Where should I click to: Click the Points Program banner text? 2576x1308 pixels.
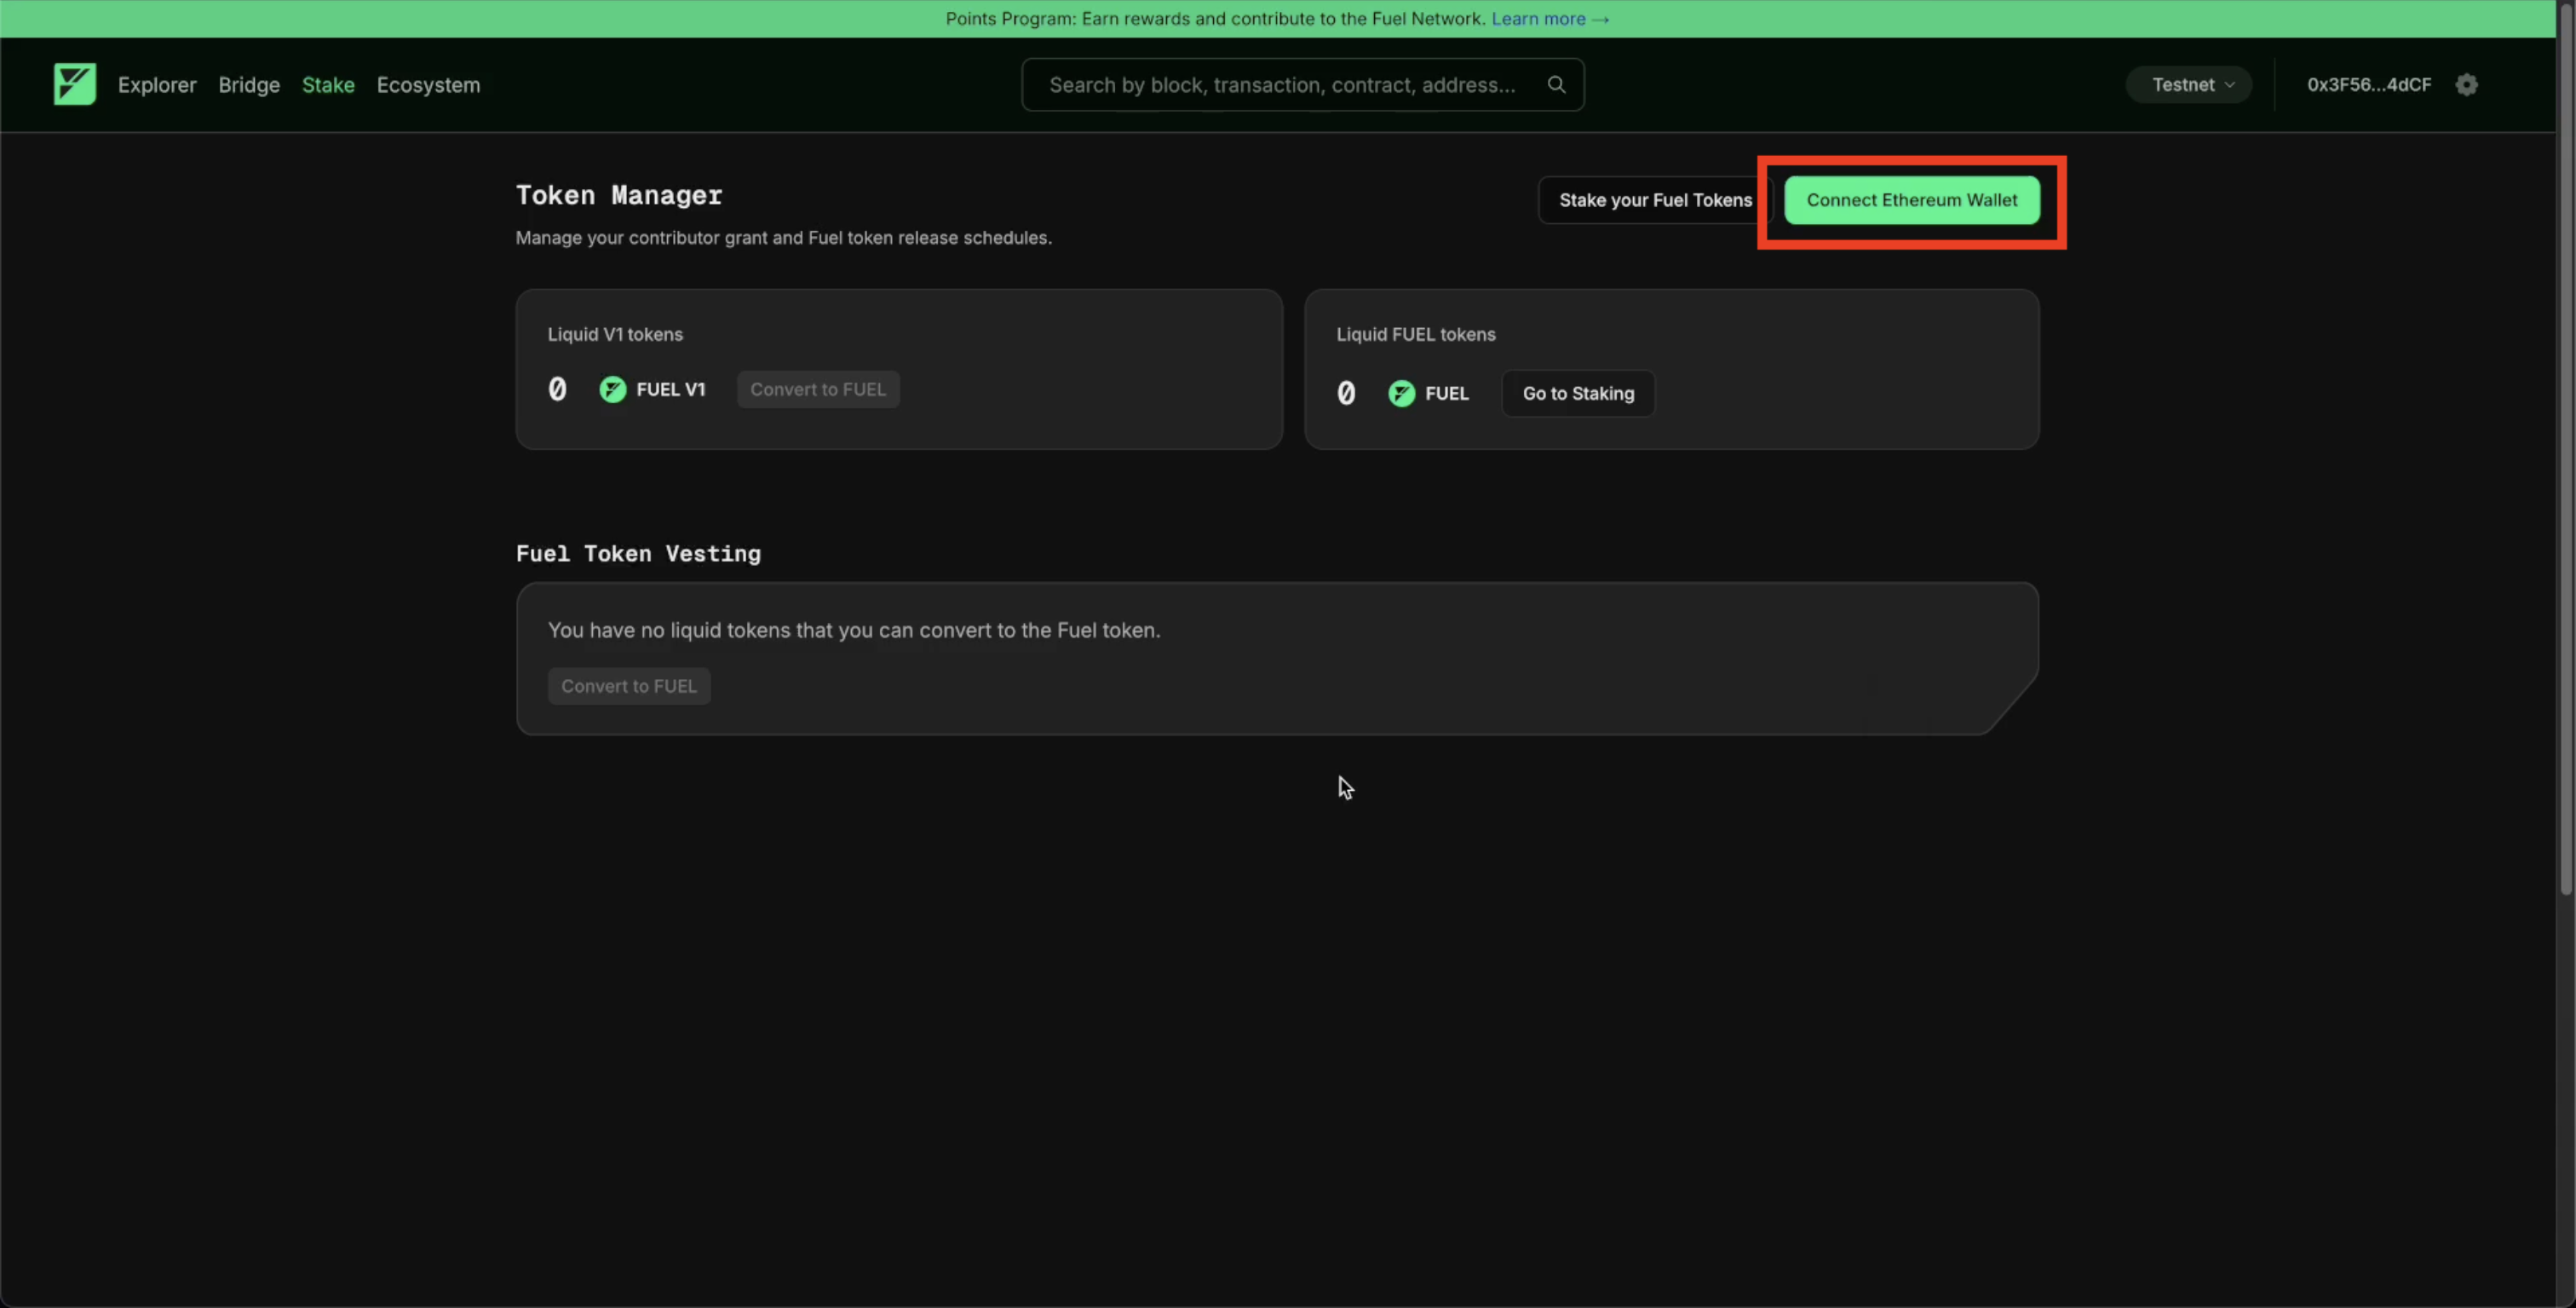[1215, 19]
